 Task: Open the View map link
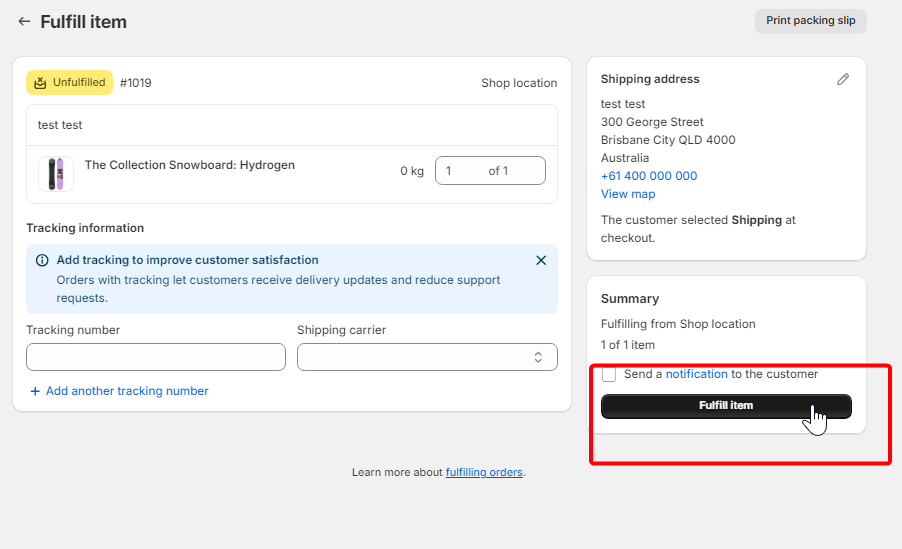tap(628, 194)
